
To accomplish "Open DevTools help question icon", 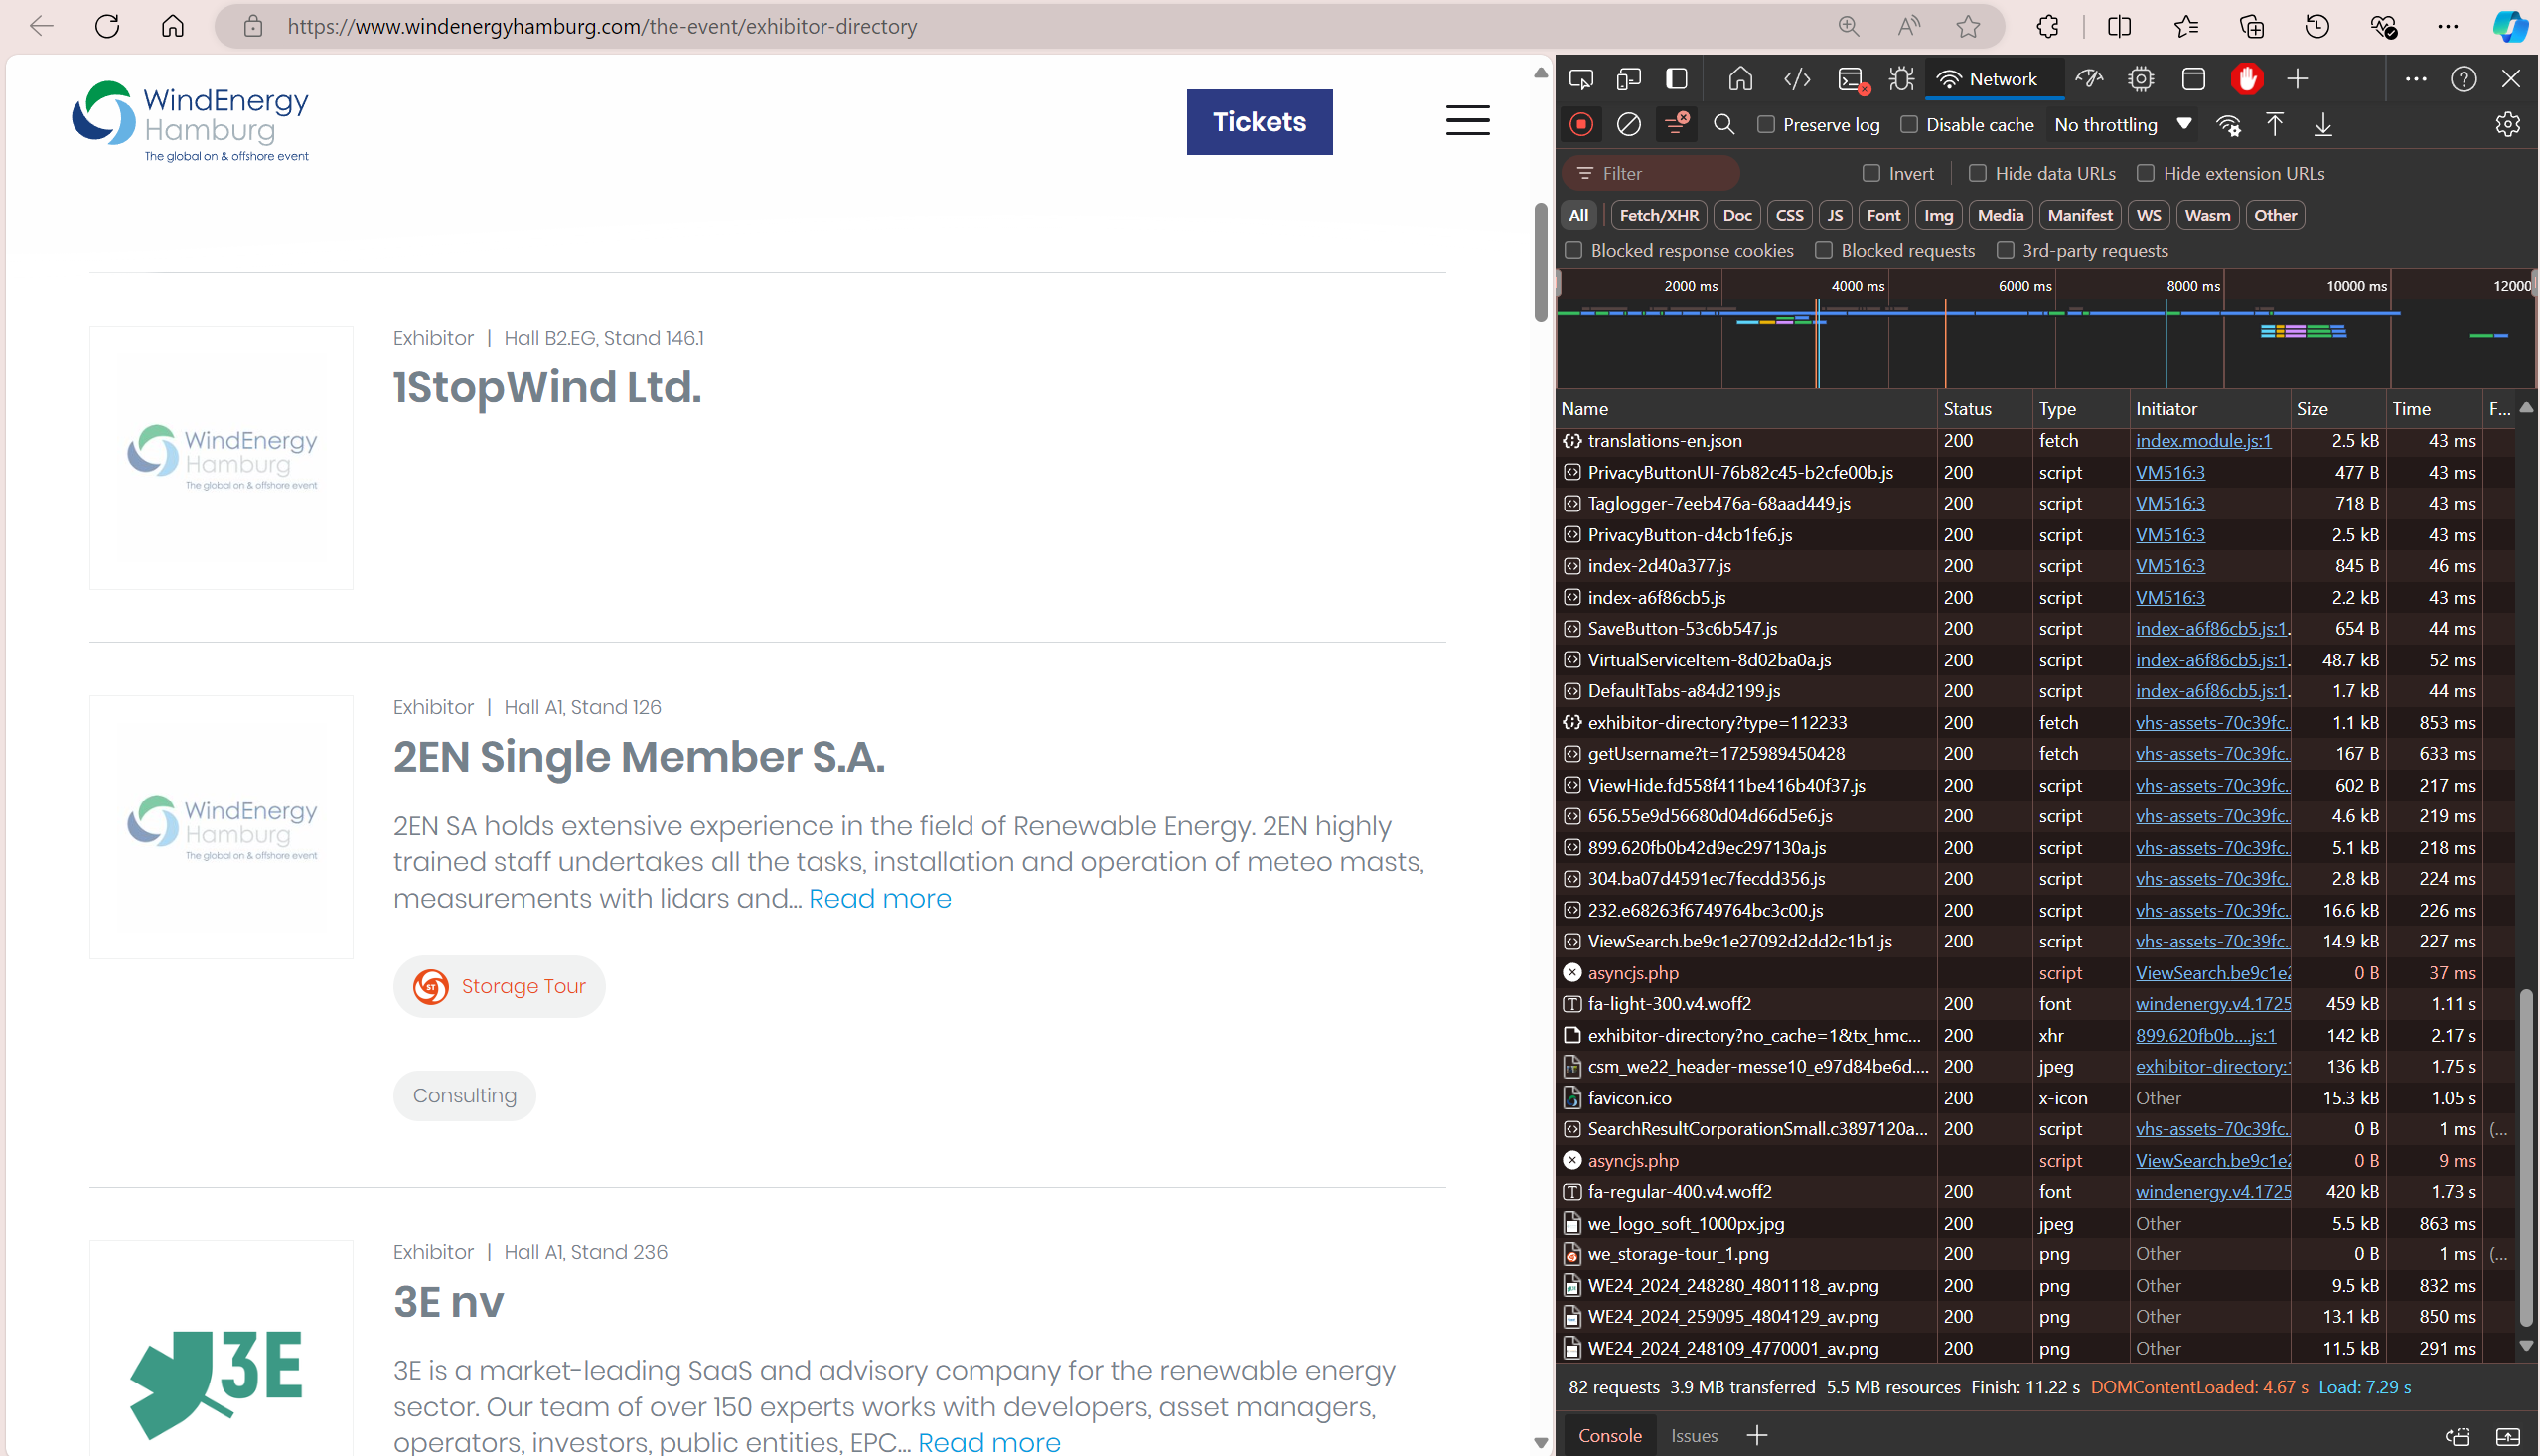I will (x=2463, y=79).
